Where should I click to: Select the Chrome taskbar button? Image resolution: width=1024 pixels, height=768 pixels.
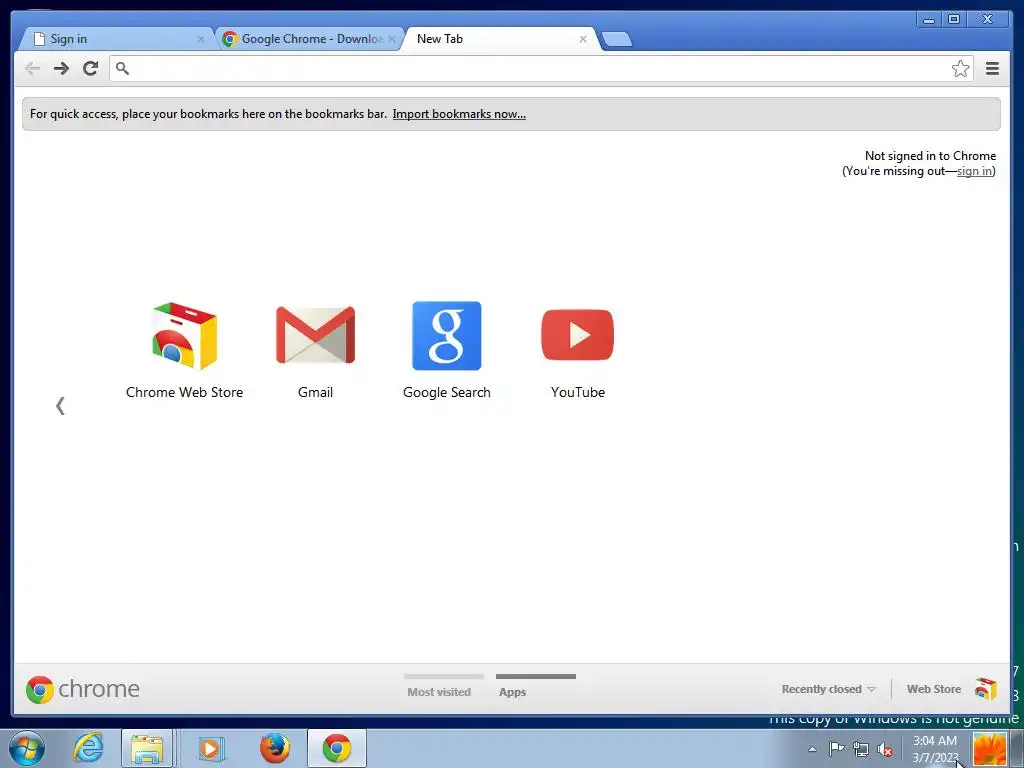(x=337, y=748)
